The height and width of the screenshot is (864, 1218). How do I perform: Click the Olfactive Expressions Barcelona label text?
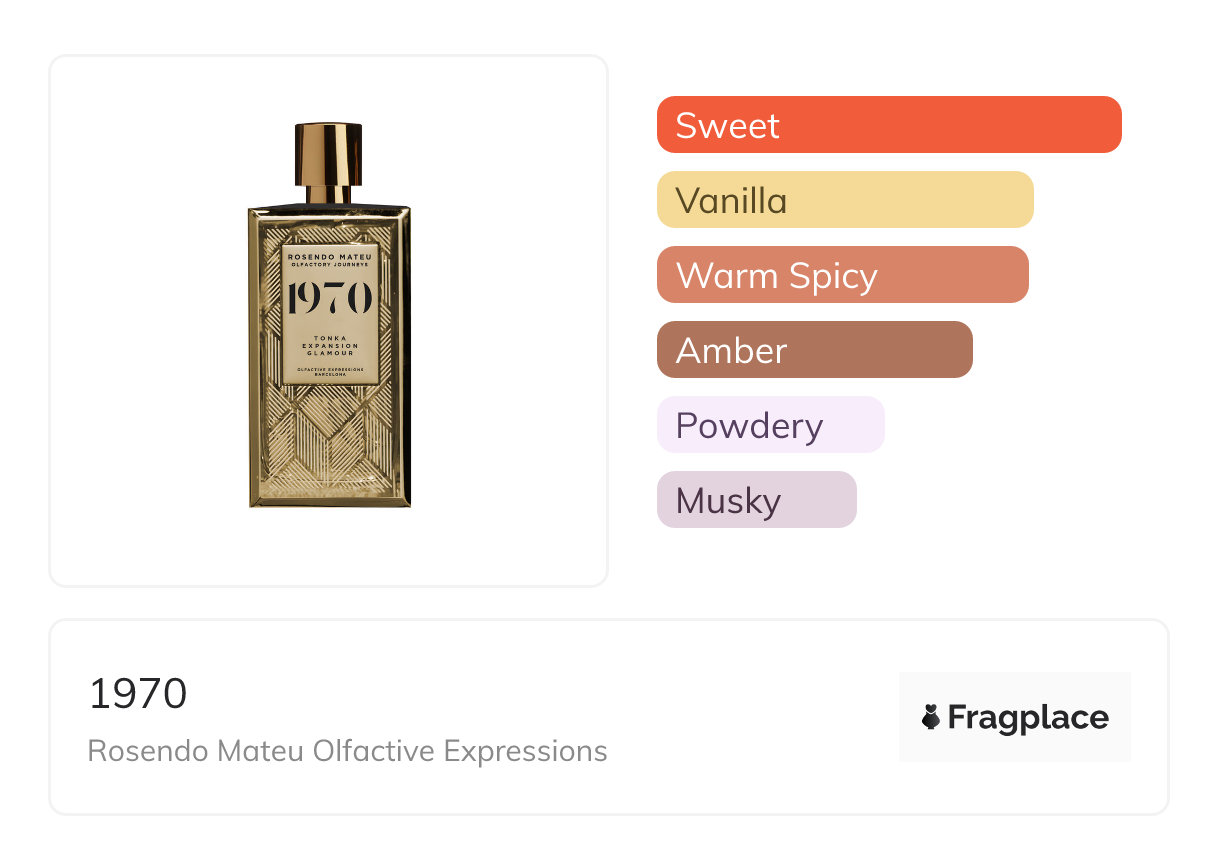[329, 372]
